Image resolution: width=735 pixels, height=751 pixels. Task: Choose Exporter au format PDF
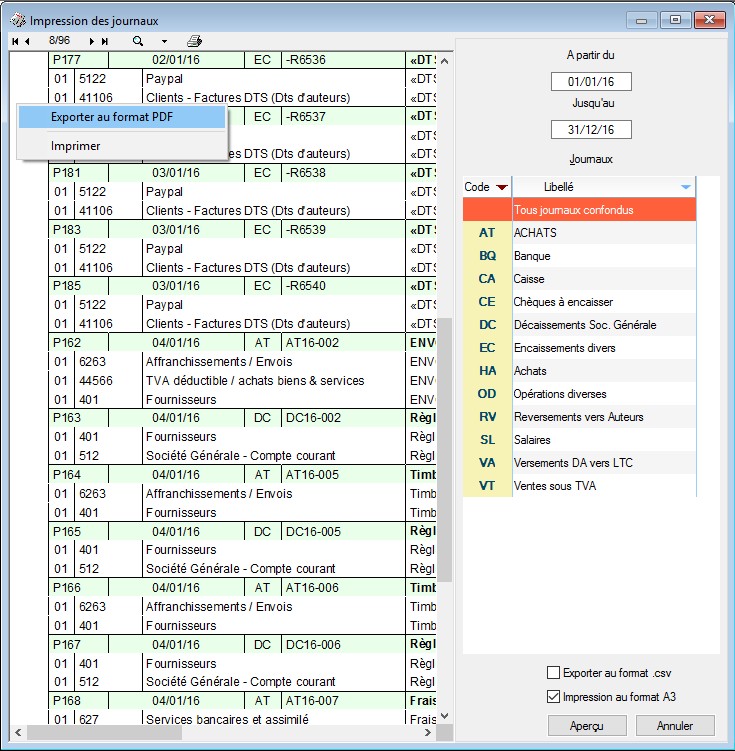pos(122,117)
